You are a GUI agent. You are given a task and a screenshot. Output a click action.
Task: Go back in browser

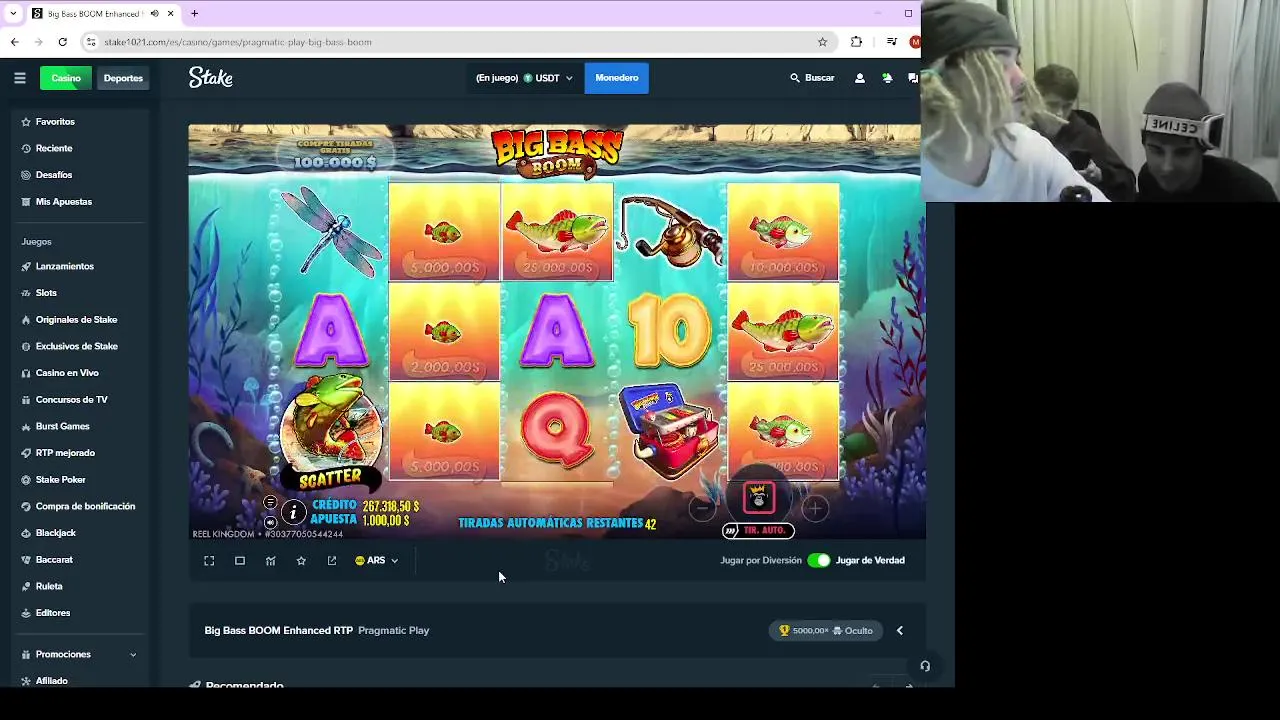coord(14,42)
